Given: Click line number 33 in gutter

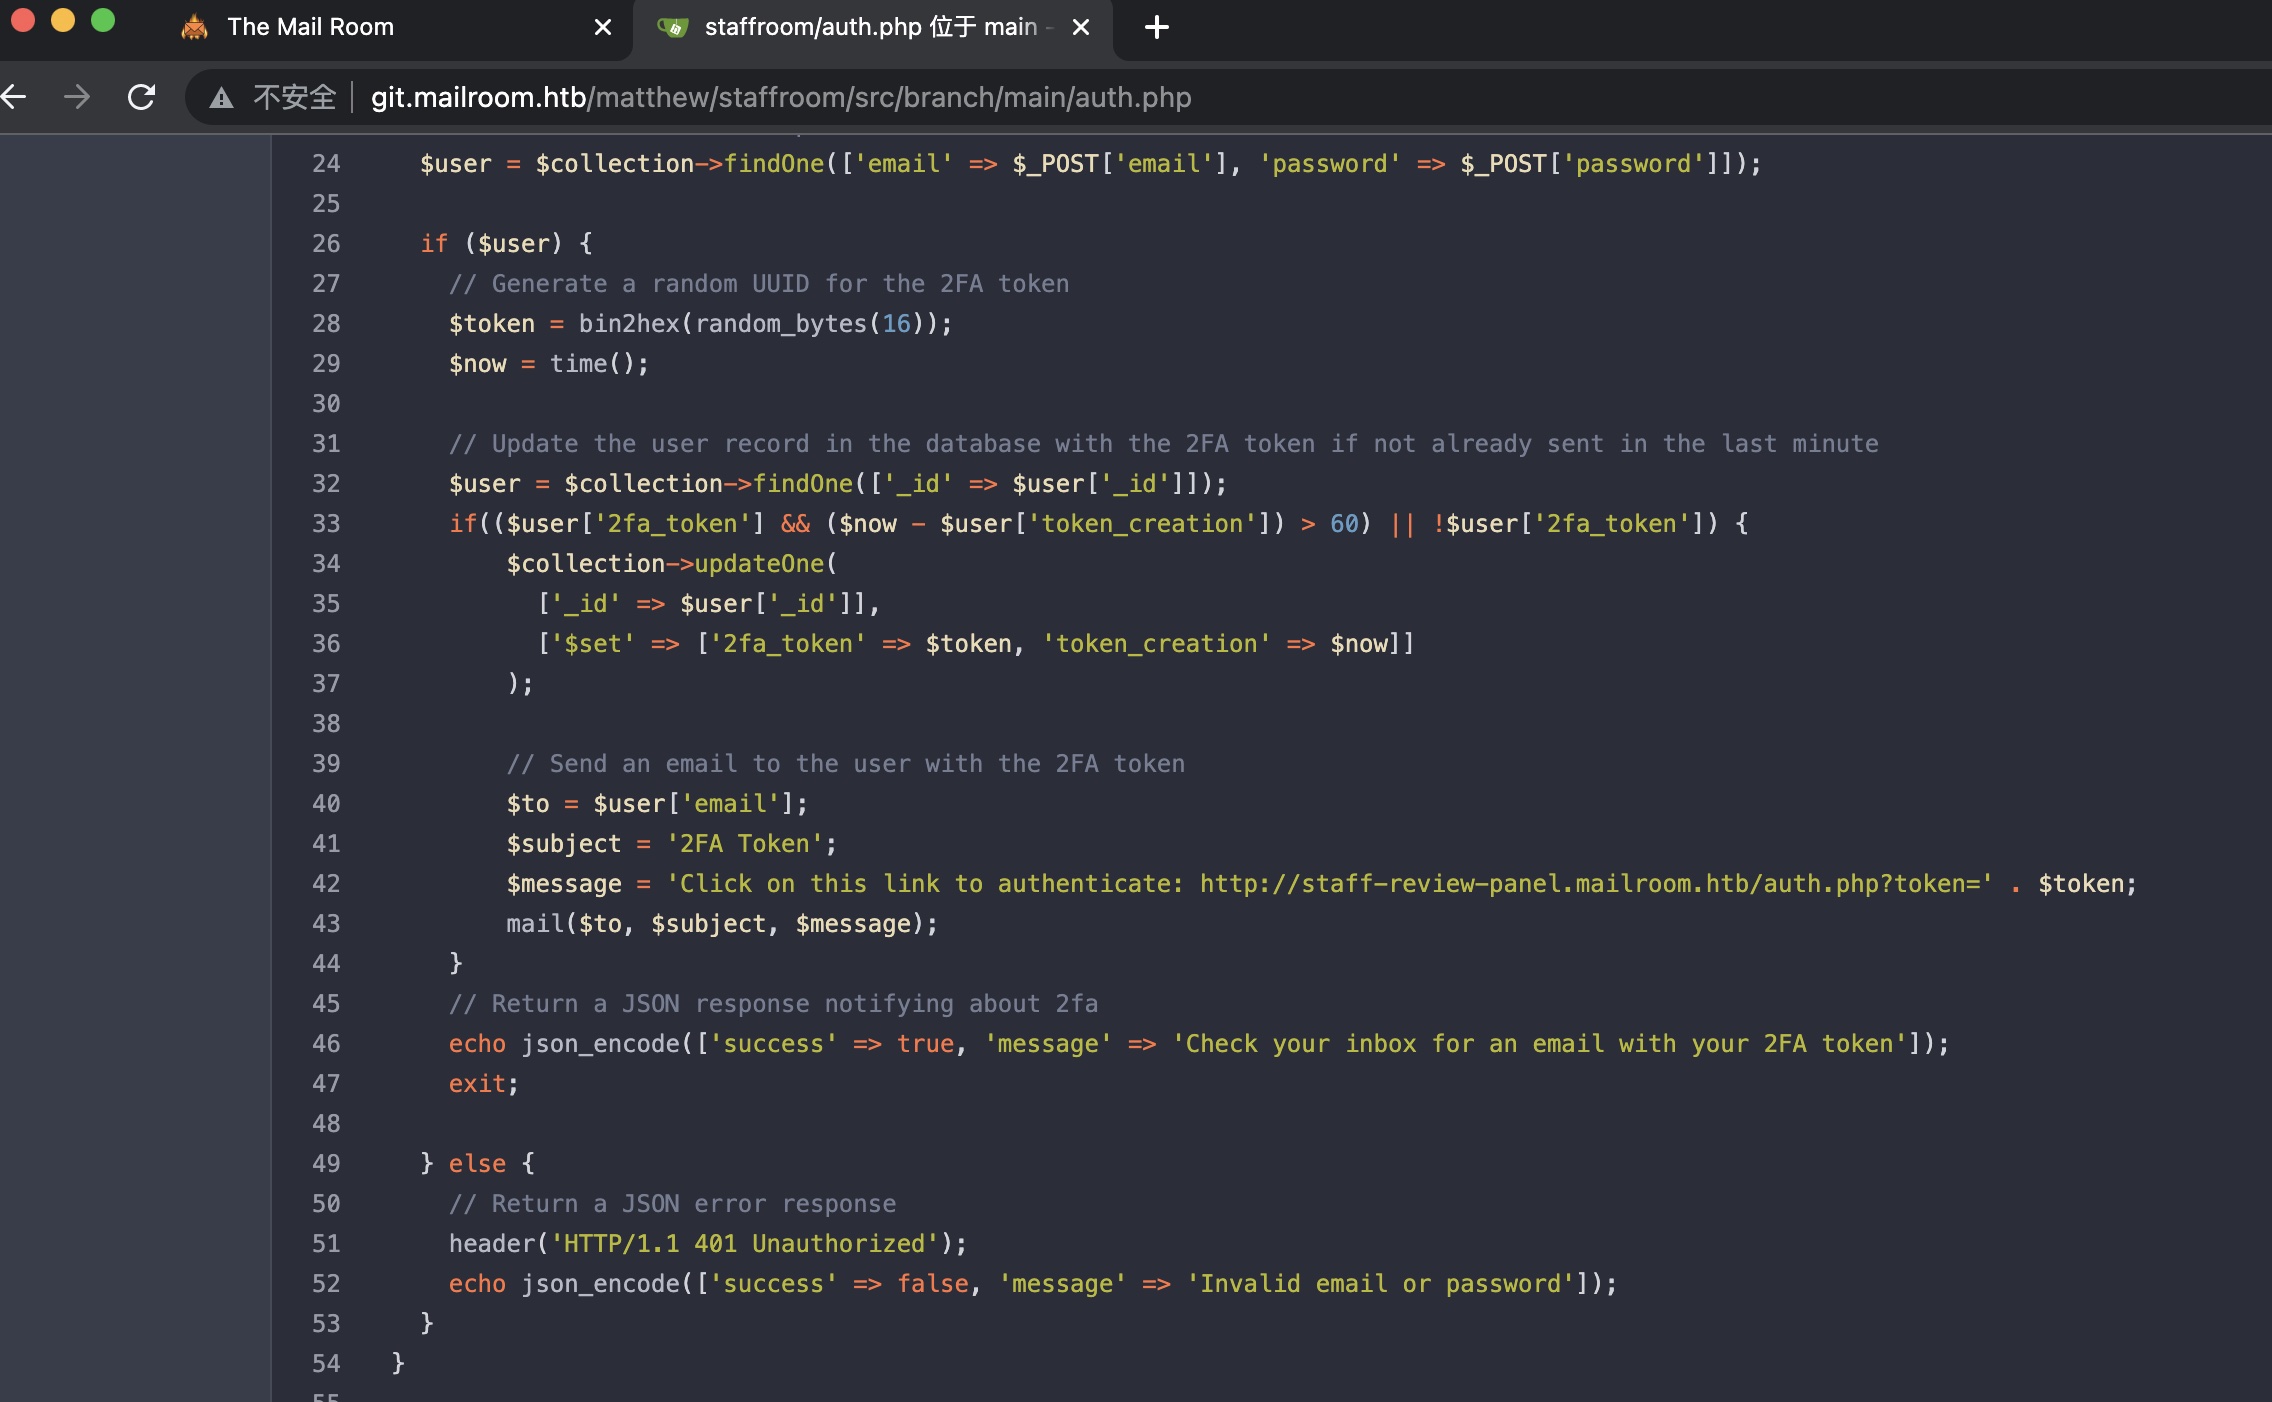Looking at the screenshot, I should point(326,524).
